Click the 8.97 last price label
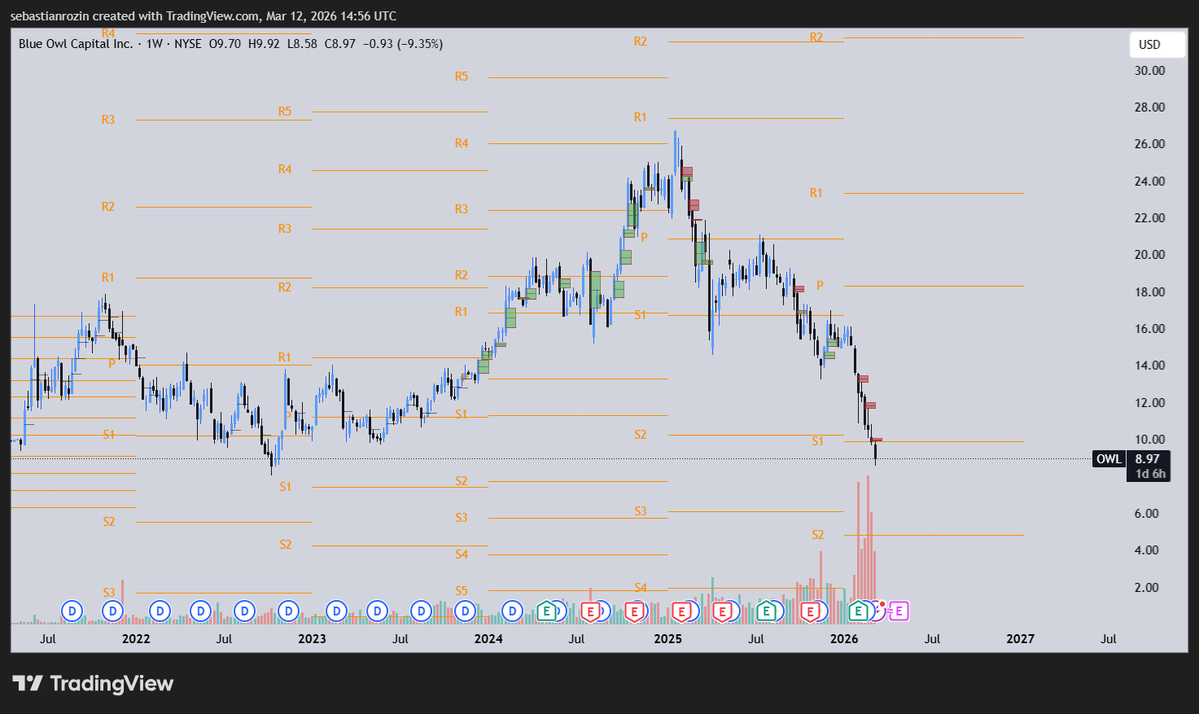 point(1147,459)
